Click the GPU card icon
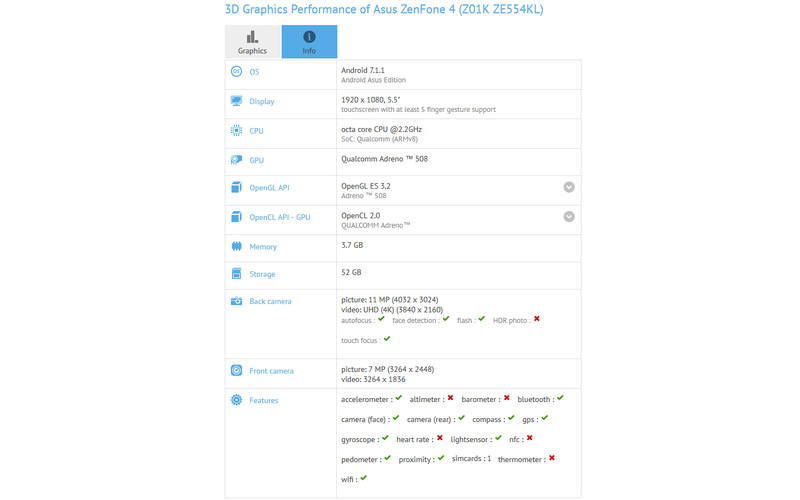 (x=236, y=160)
